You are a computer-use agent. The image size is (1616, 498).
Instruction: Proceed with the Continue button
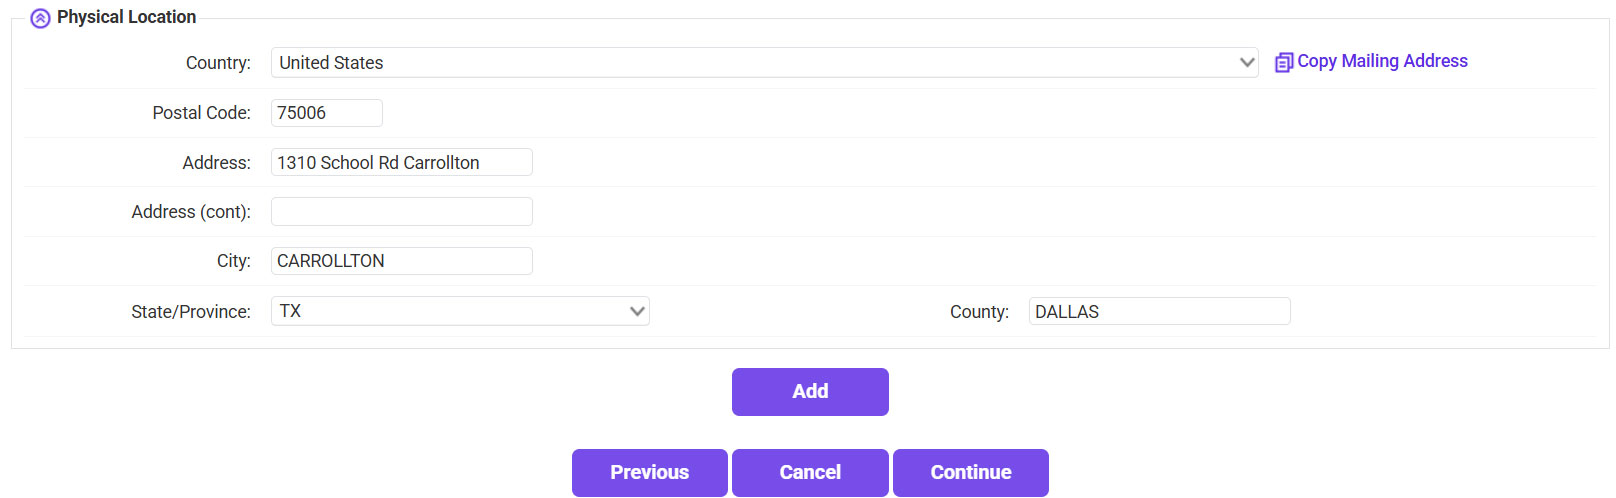coord(970,473)
